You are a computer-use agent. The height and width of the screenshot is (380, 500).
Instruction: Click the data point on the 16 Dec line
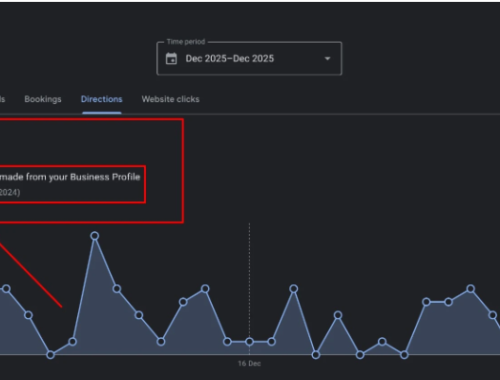click(x=249, y=342)
